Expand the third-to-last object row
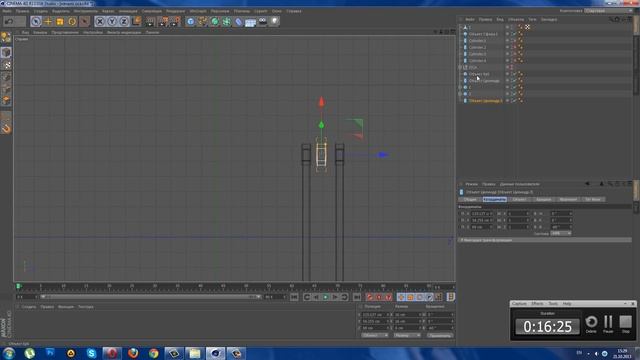The width and height of the screenshot is (640, 360). 460,87
